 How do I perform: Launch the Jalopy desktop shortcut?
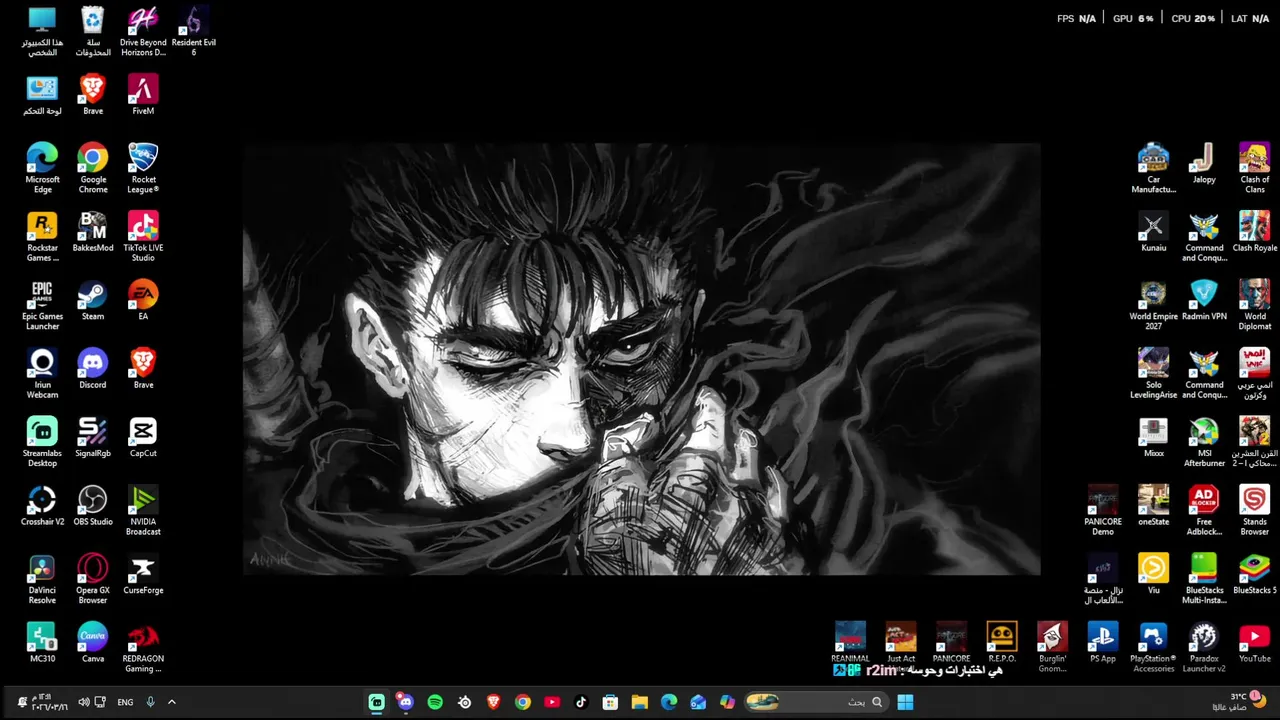[x=1204, y=163]
